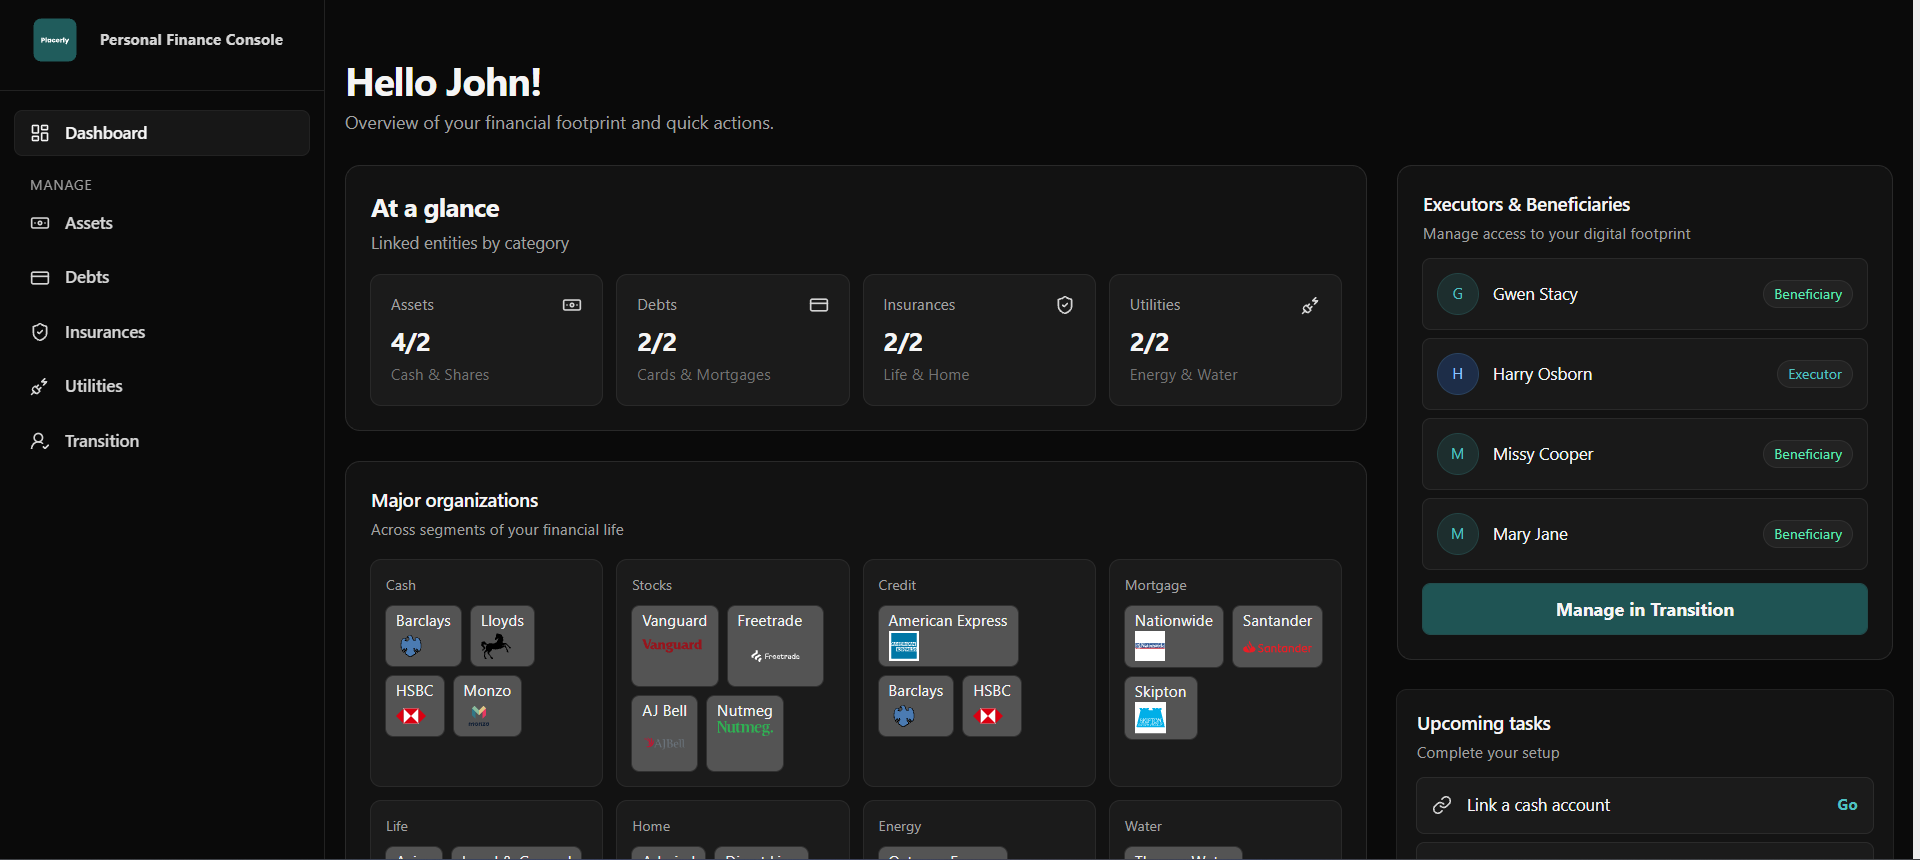Select the Barclays tile under Credit
Image resolution: width=1920 pixels, height=860 pixels.
(916, 706)
